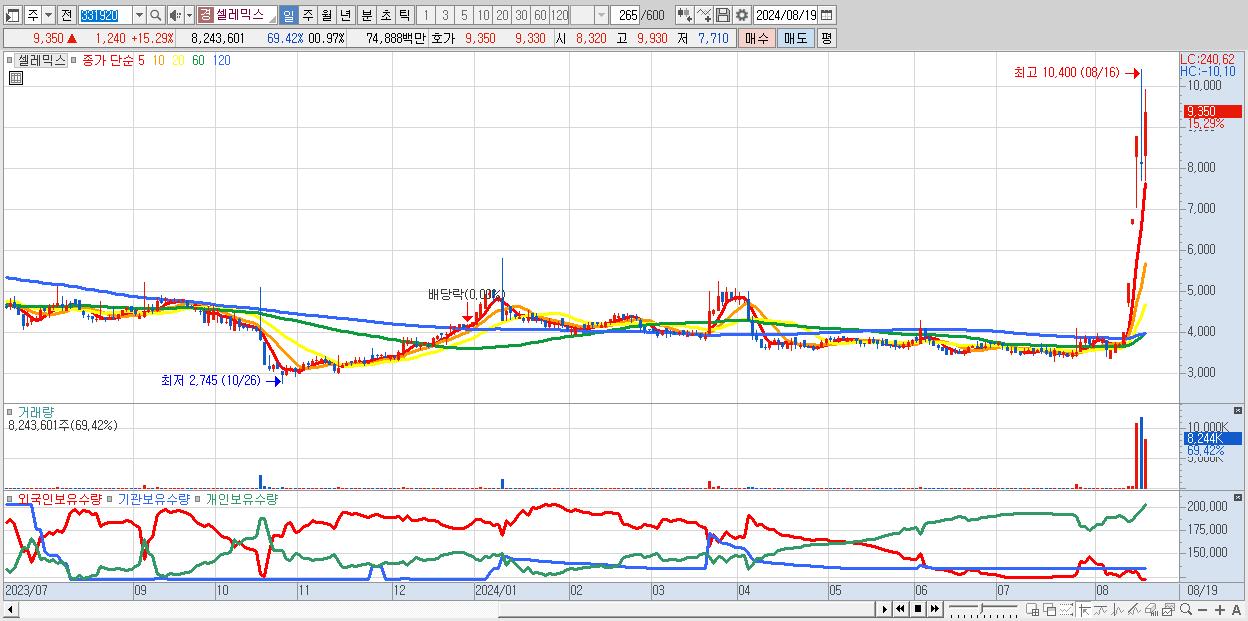This screenshot has width=1248, height=621.
Task: Click the chart type candlestick icon
Action: [x=683, y=15]
